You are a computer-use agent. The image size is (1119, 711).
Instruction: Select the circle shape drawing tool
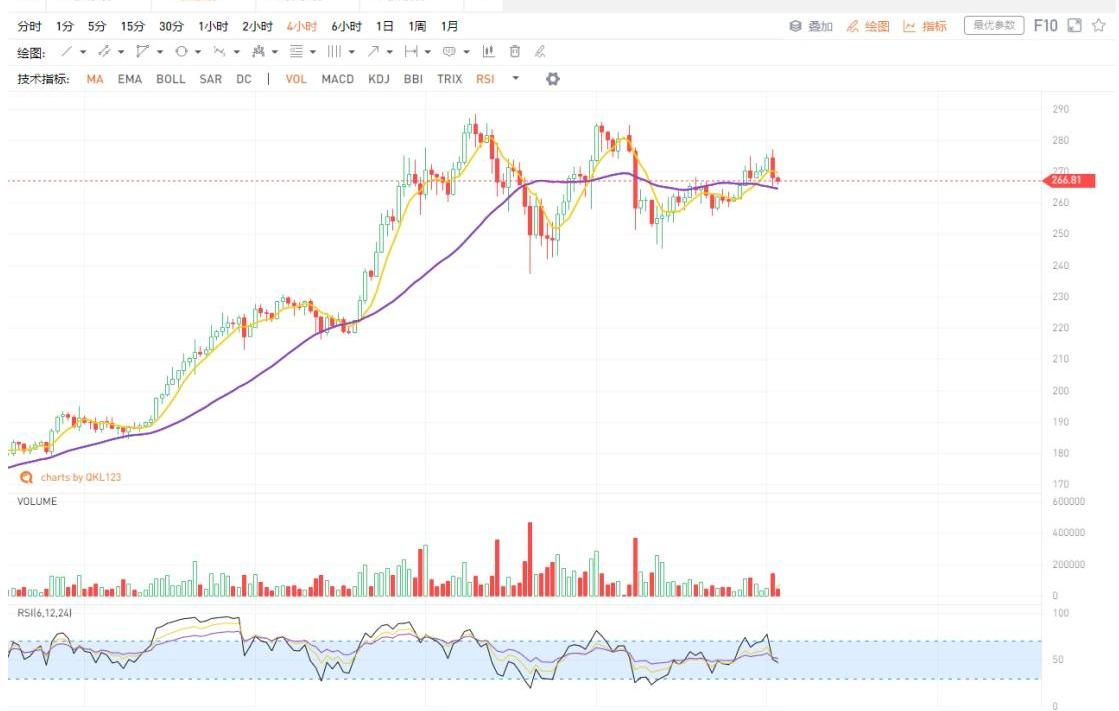[181, 52]
